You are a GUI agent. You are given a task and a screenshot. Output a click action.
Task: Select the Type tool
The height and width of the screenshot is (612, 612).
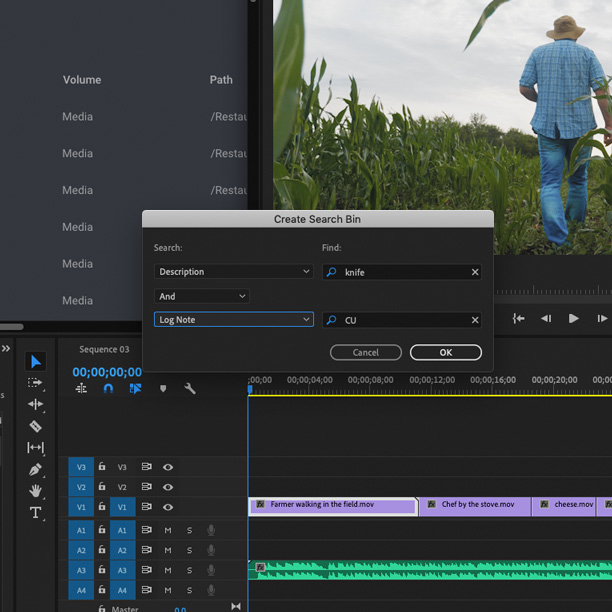[x=36, y=513]
